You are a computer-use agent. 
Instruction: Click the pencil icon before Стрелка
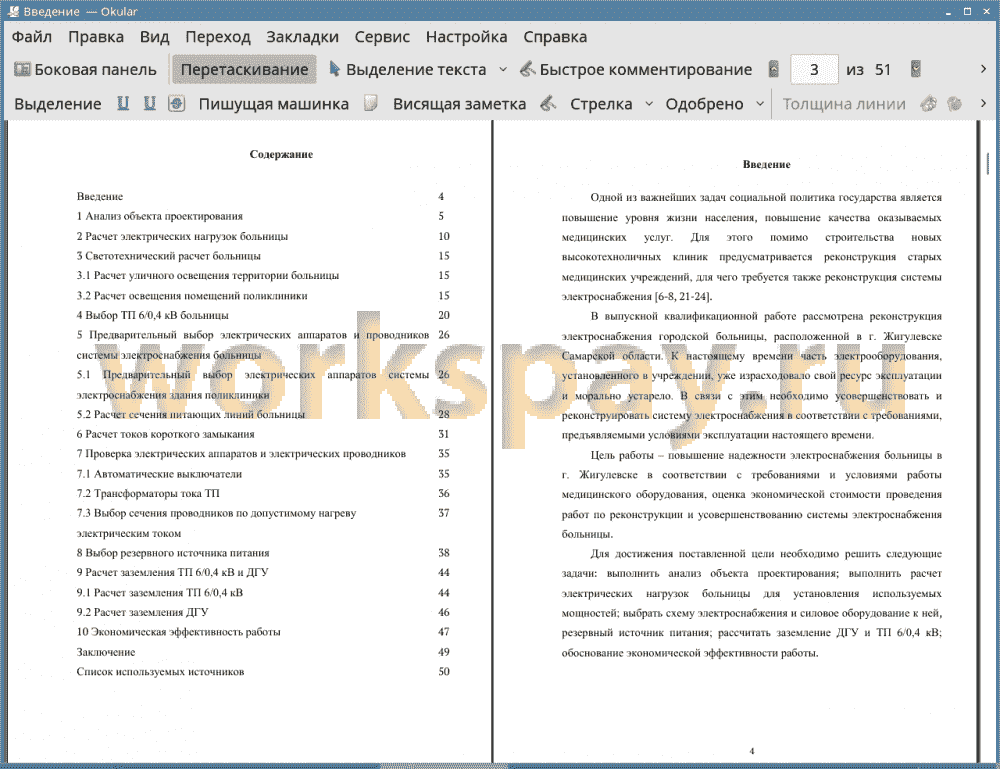pos(548,103)
